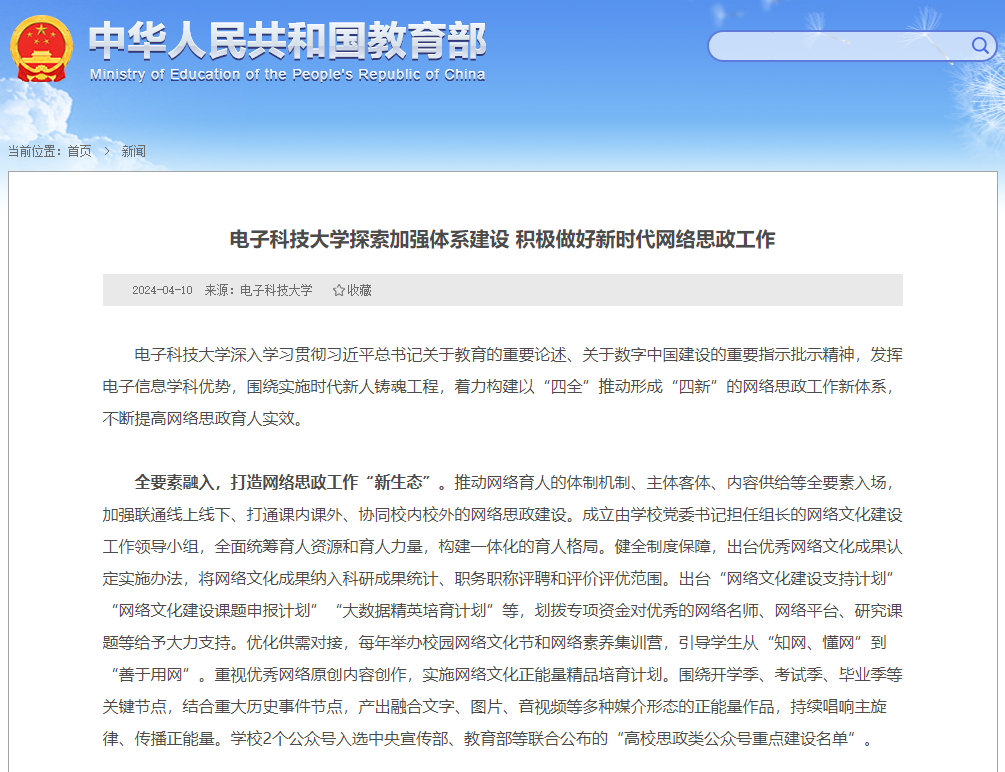Mark the article as collected via 收藏
The image size is (1005, 772).
click(x=358, y=291)
